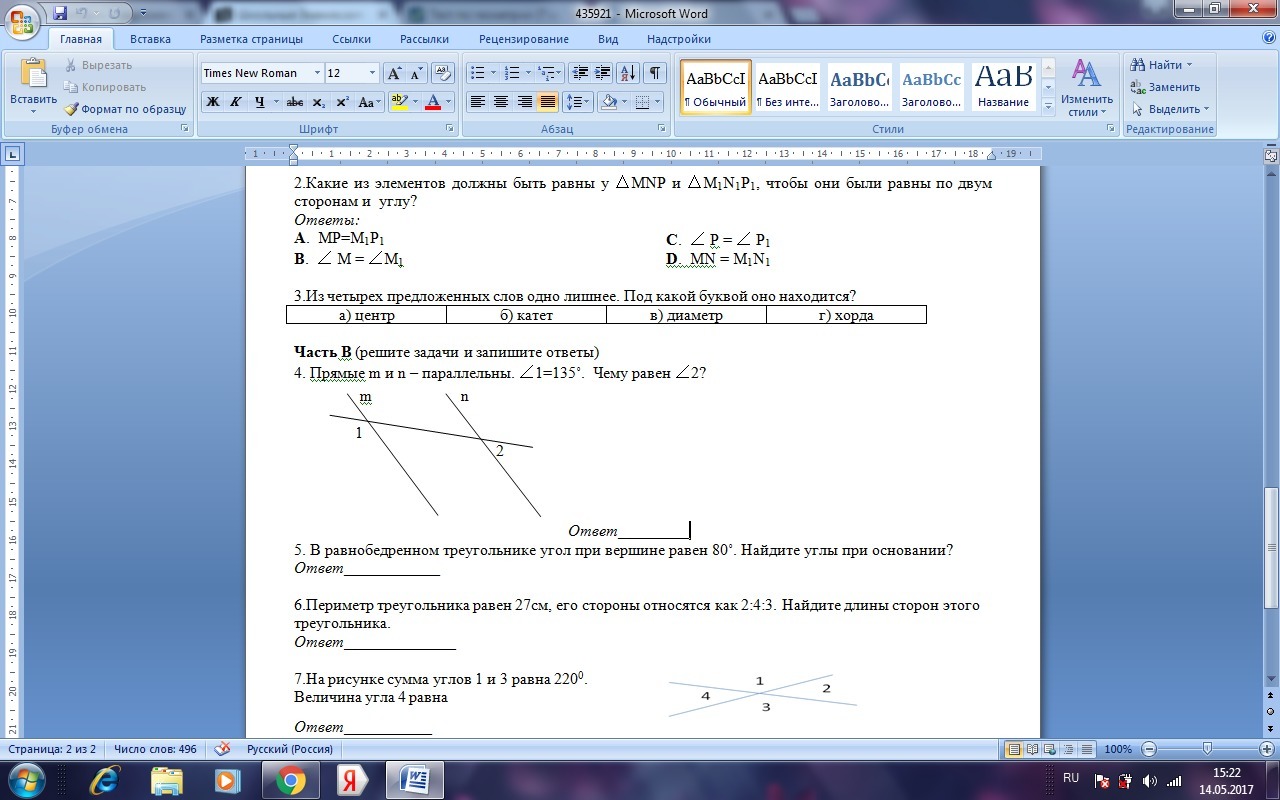Click the decrease indent icon
This screenshot has width=1280, height=800.
click(580, 73)
